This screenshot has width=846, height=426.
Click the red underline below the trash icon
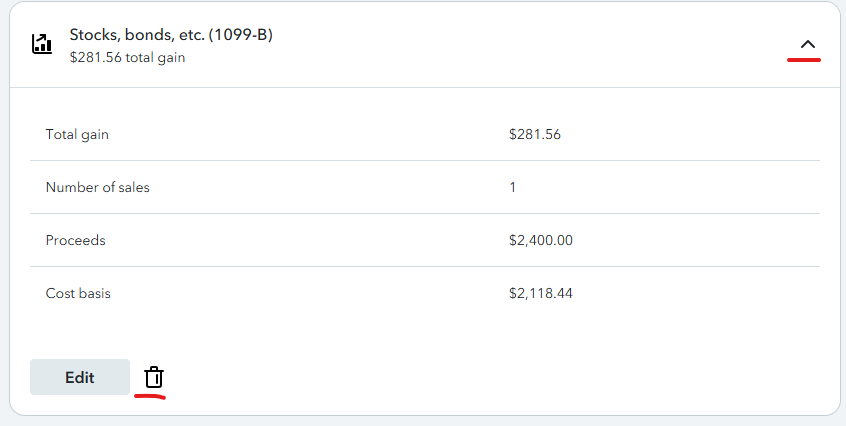pyautogui.click(x=150, y=395)
